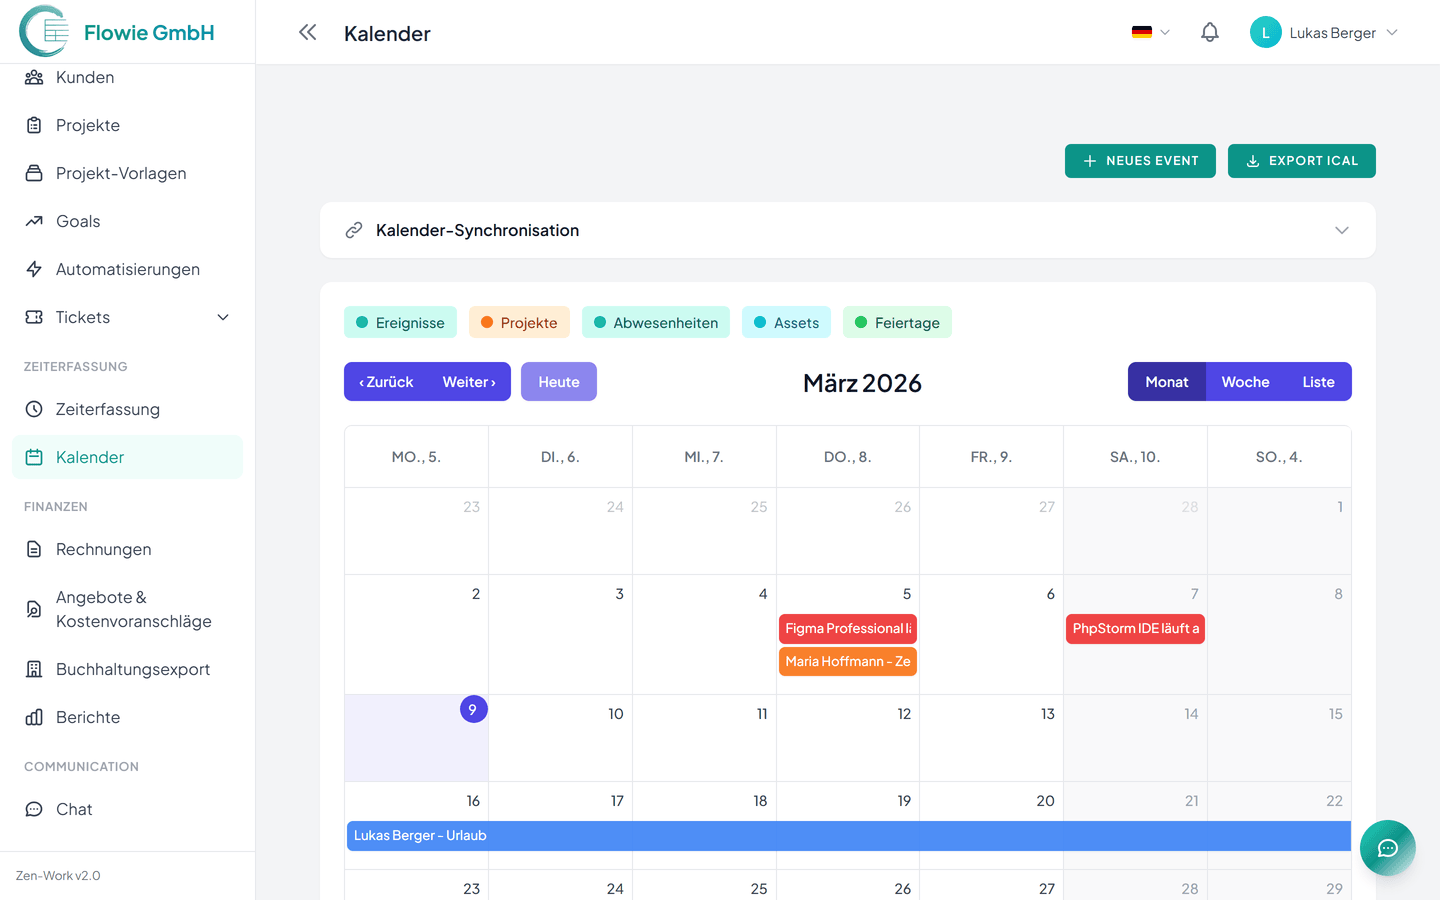Open the Lukas Berger account dropdown

[x=1324, y=32]
